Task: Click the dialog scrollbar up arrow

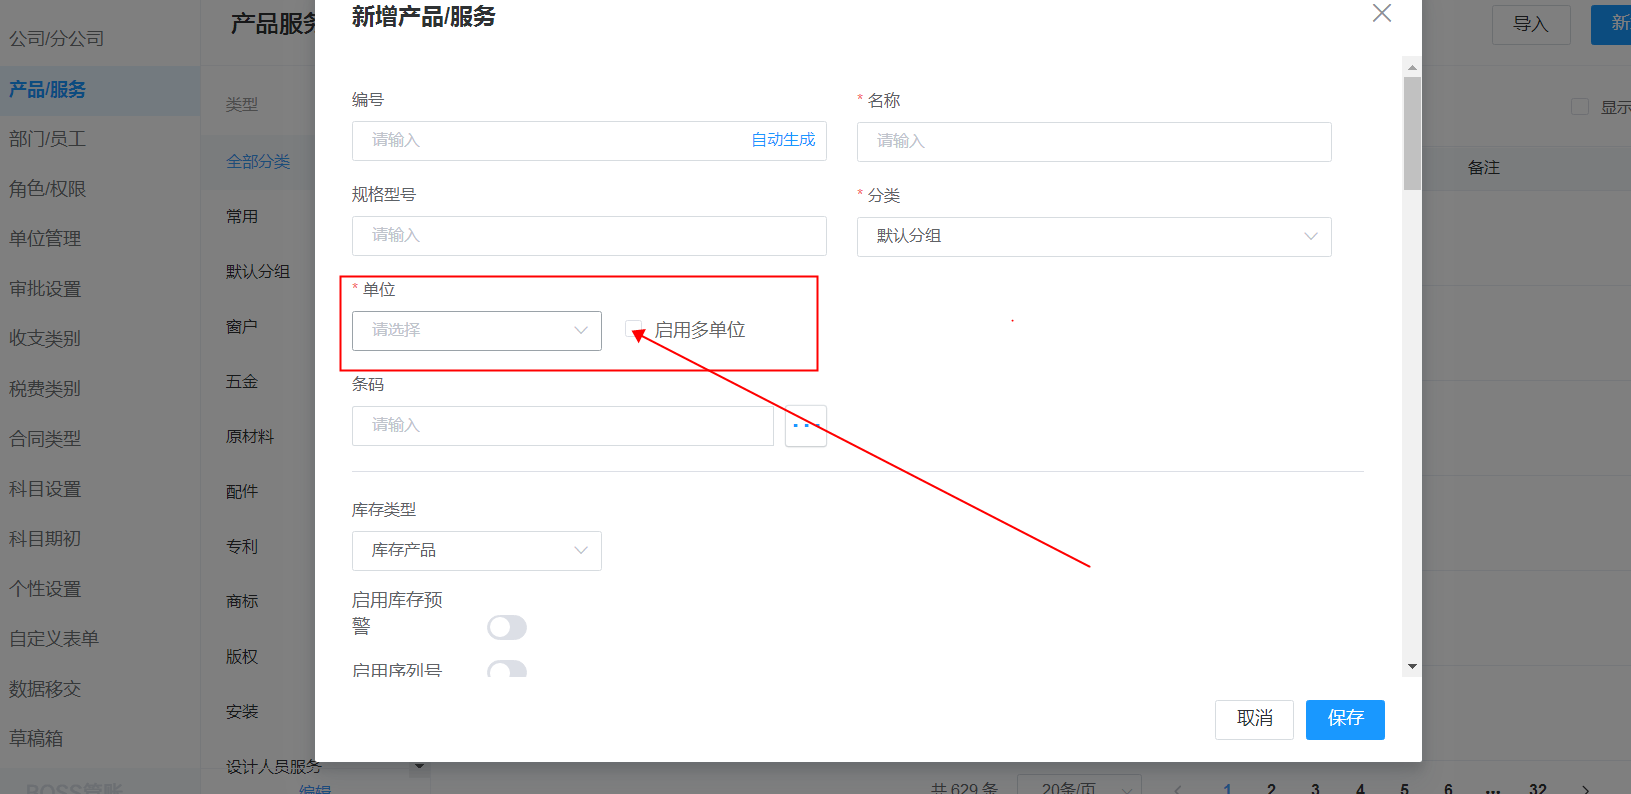Action: (x=1412, y=67)
